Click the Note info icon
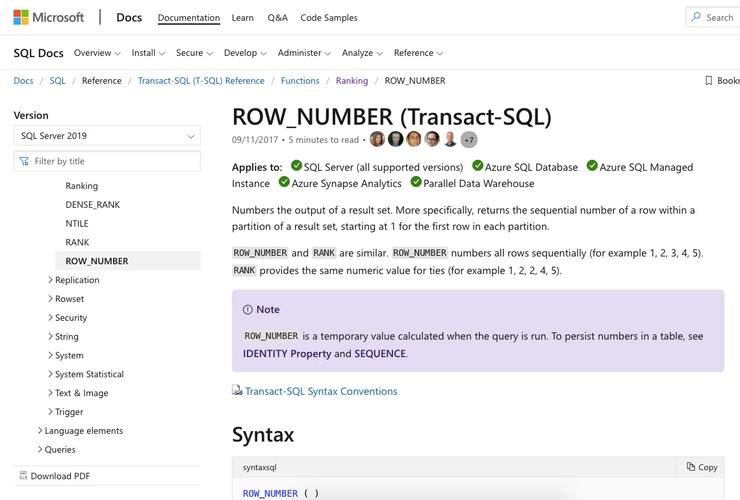 pos(248,310)
